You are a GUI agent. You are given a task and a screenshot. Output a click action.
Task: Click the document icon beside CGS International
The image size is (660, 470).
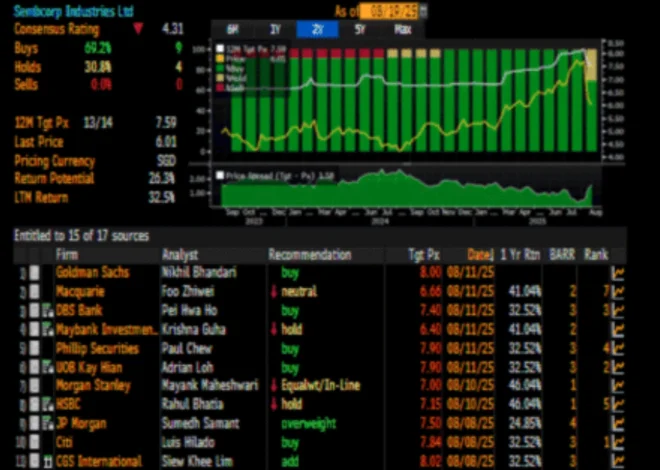(48, 462)
